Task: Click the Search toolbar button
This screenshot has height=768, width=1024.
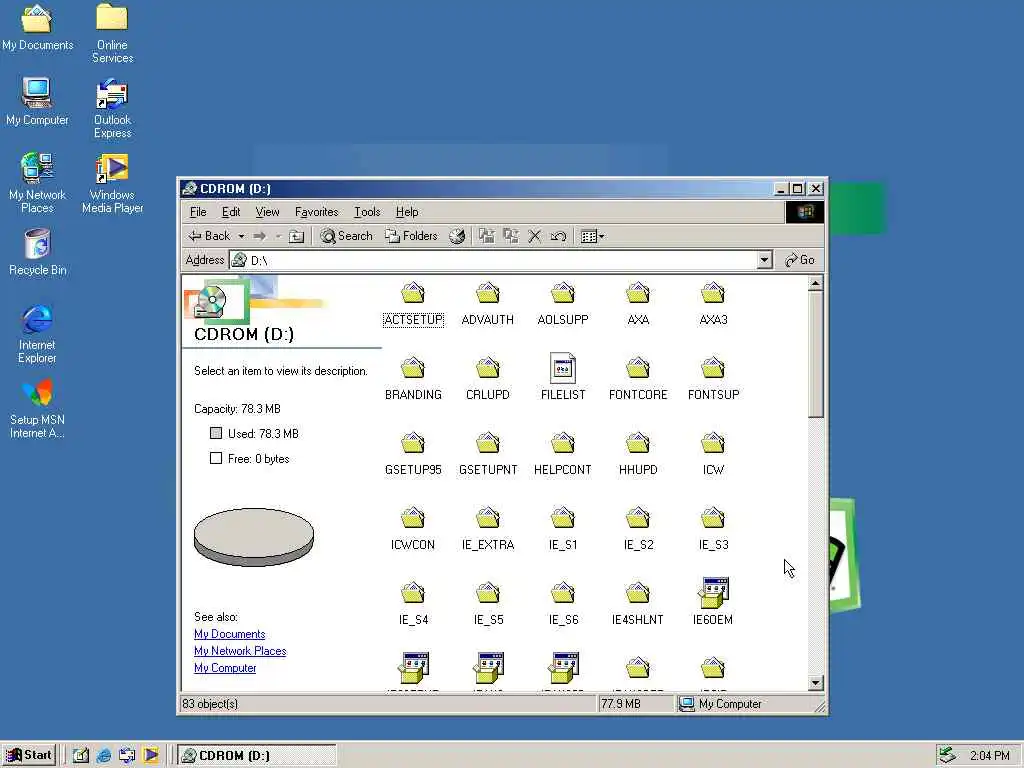Action: click(347, 236)
